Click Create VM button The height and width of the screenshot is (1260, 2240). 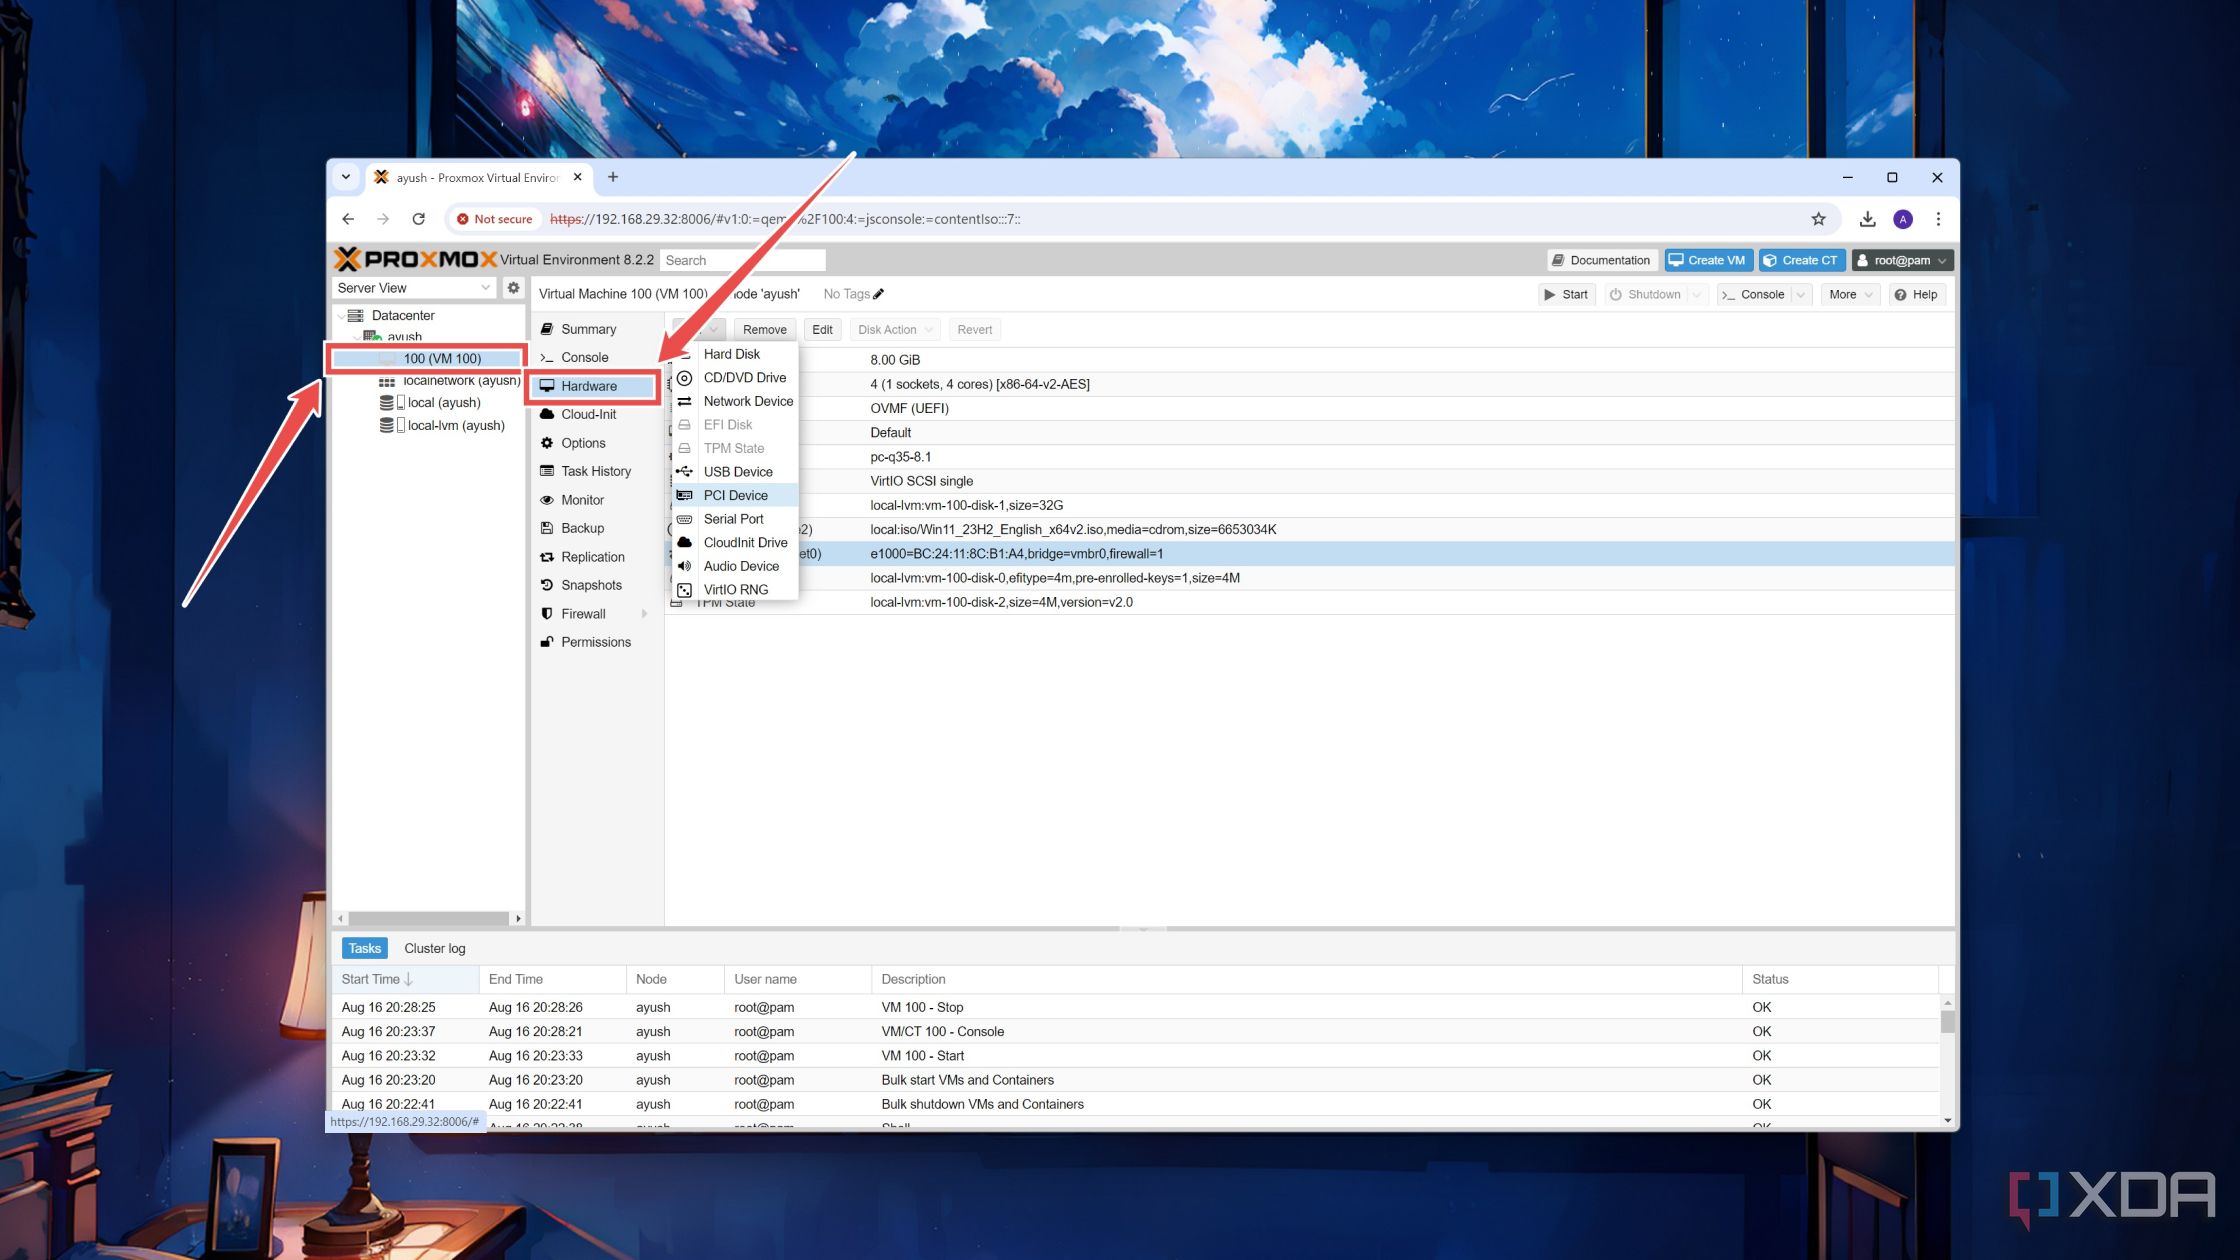(1708, 260)
